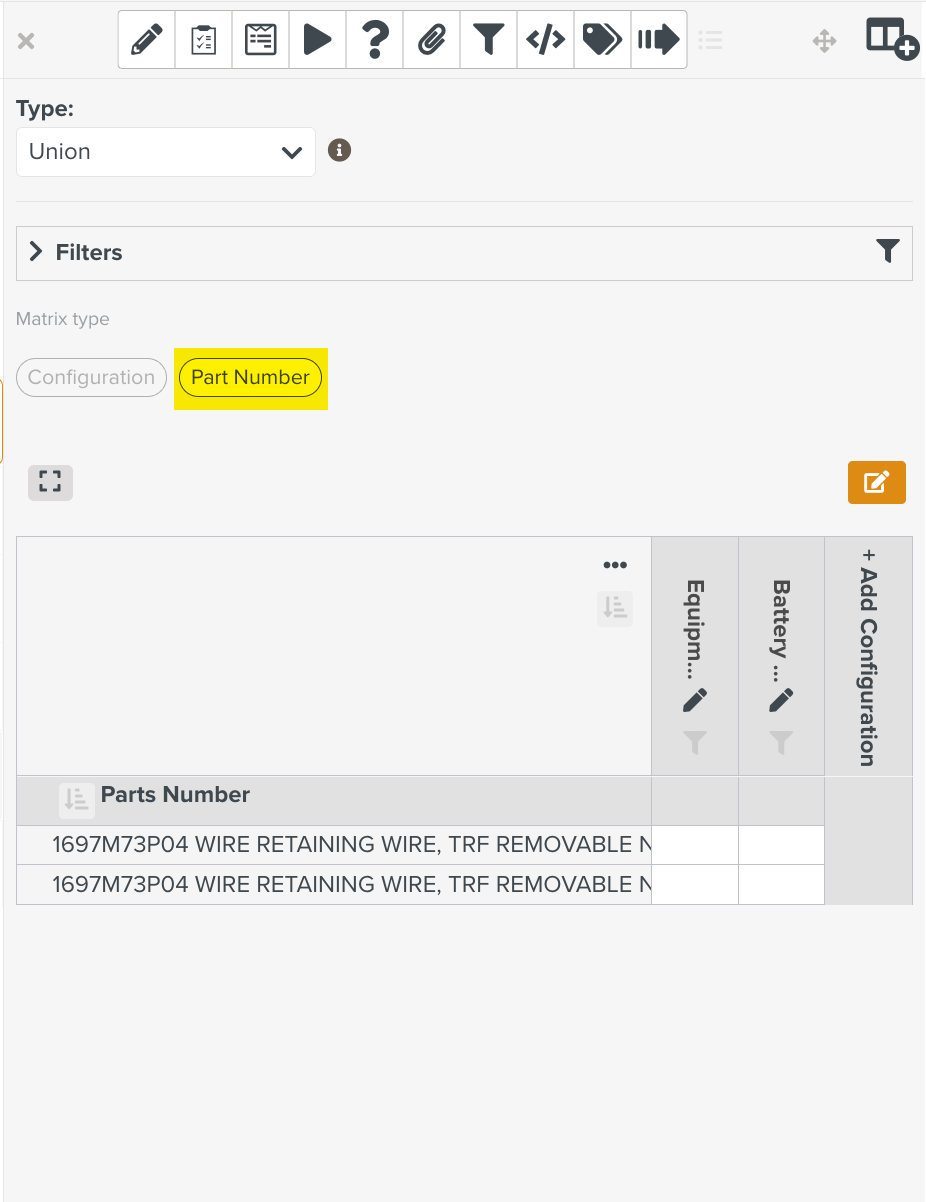Click the paperclip attachment icon

[x=432, y=40]
